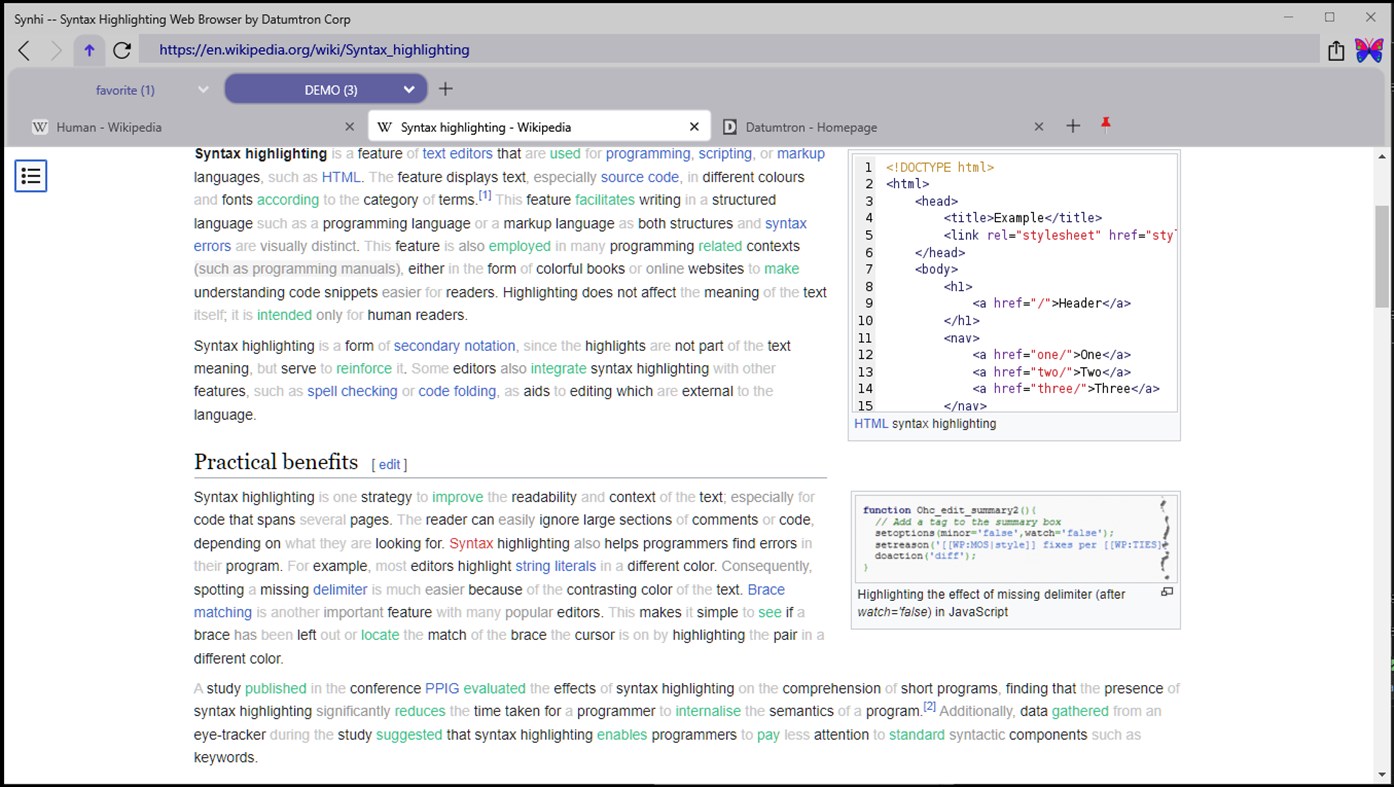The height and width of the screenshot is (787, 1394).
Task: Click the butterfly icon in the toolbar
Action: coord(1369,48)
